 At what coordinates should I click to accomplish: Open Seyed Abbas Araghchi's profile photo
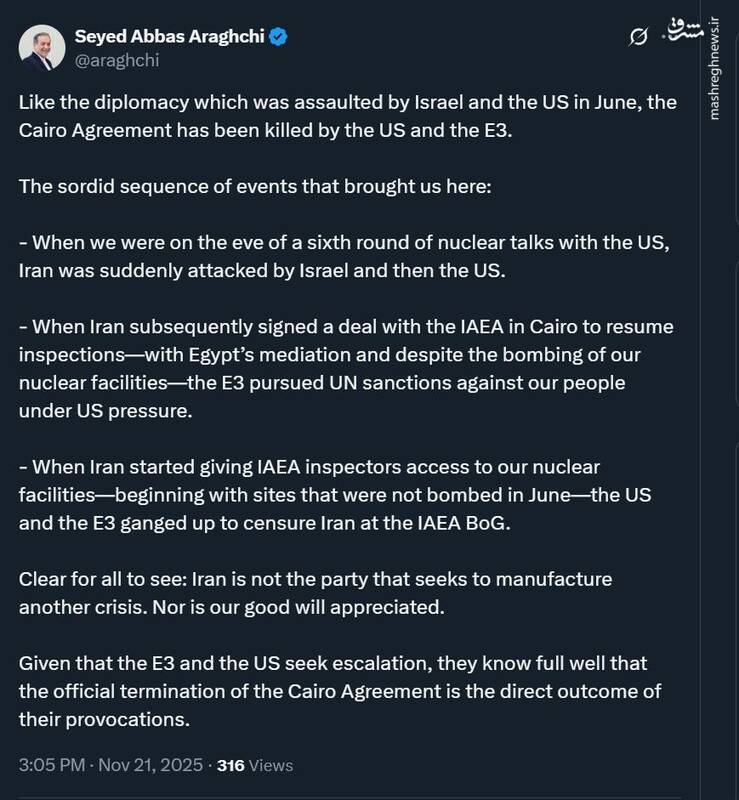(42, 47)
